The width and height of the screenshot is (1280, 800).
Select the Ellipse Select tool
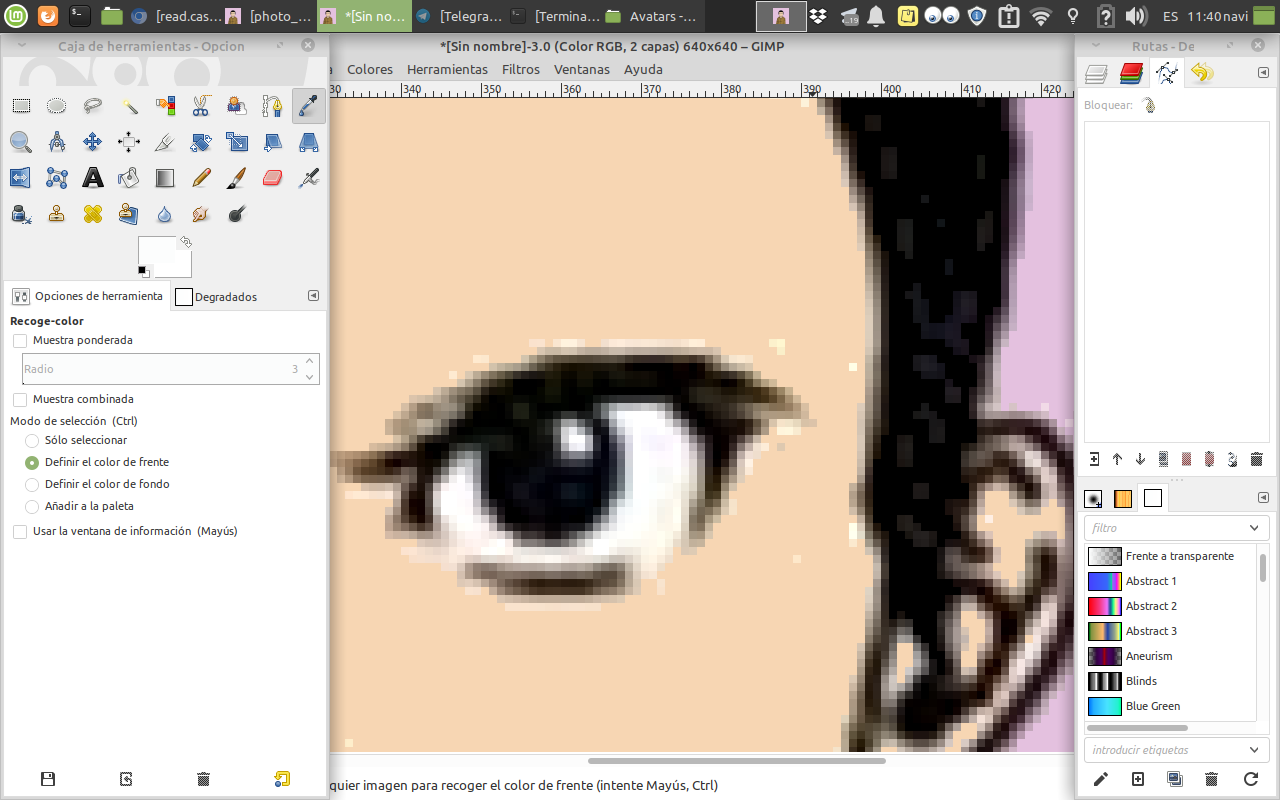coord(57,106)
